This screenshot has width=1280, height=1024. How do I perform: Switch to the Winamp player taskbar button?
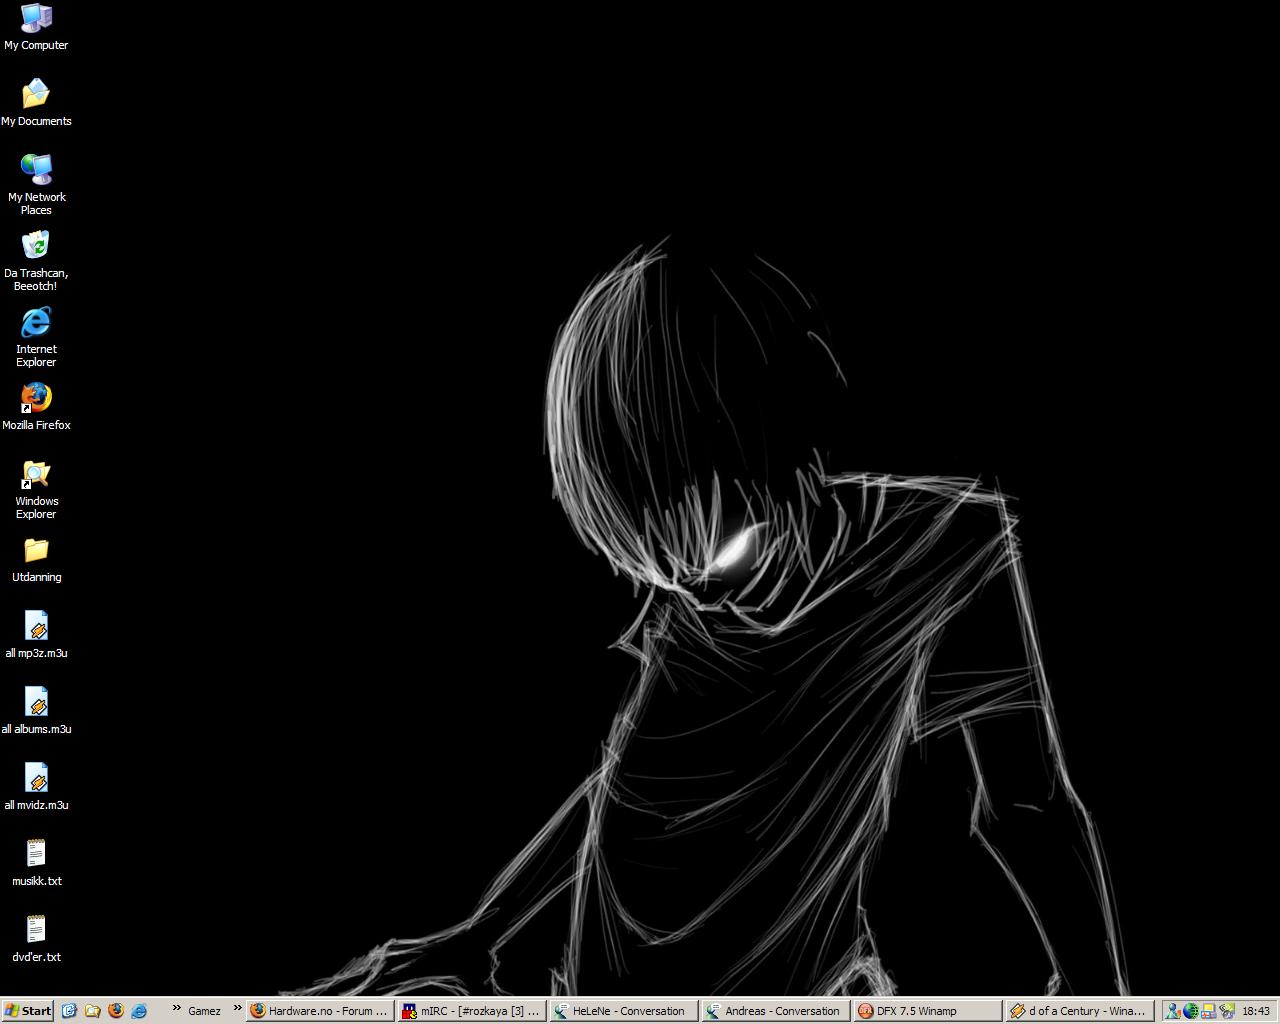coord(1079,1011)
